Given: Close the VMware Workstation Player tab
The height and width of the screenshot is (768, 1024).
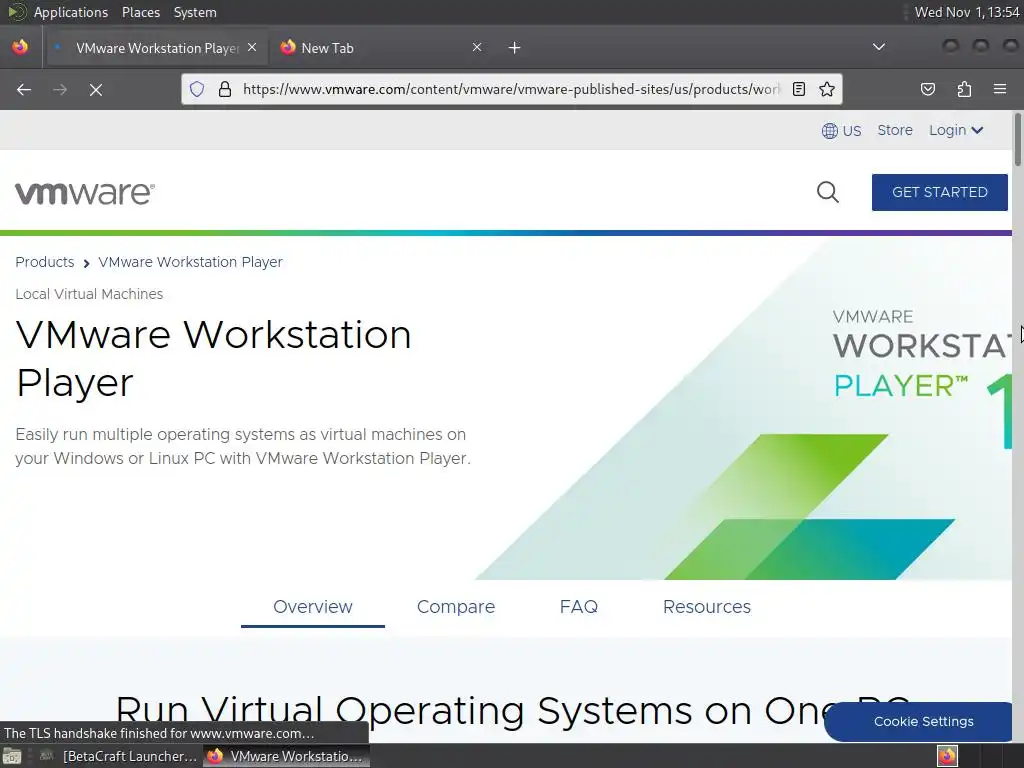Looking at the screenshot, I should click(252, 47).
